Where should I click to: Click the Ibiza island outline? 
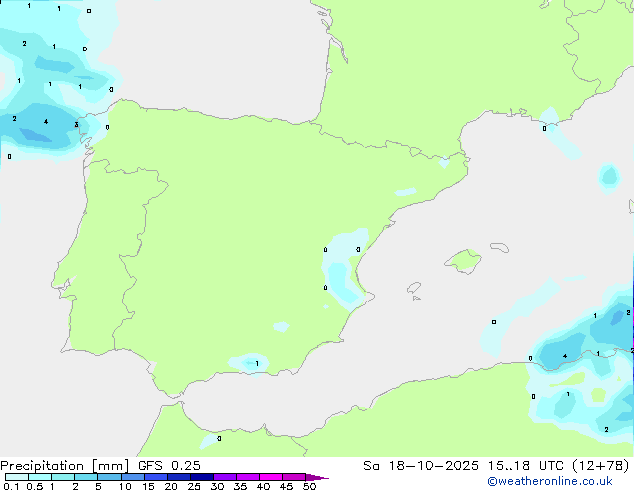pyautogui.click(x=414, y=288)
